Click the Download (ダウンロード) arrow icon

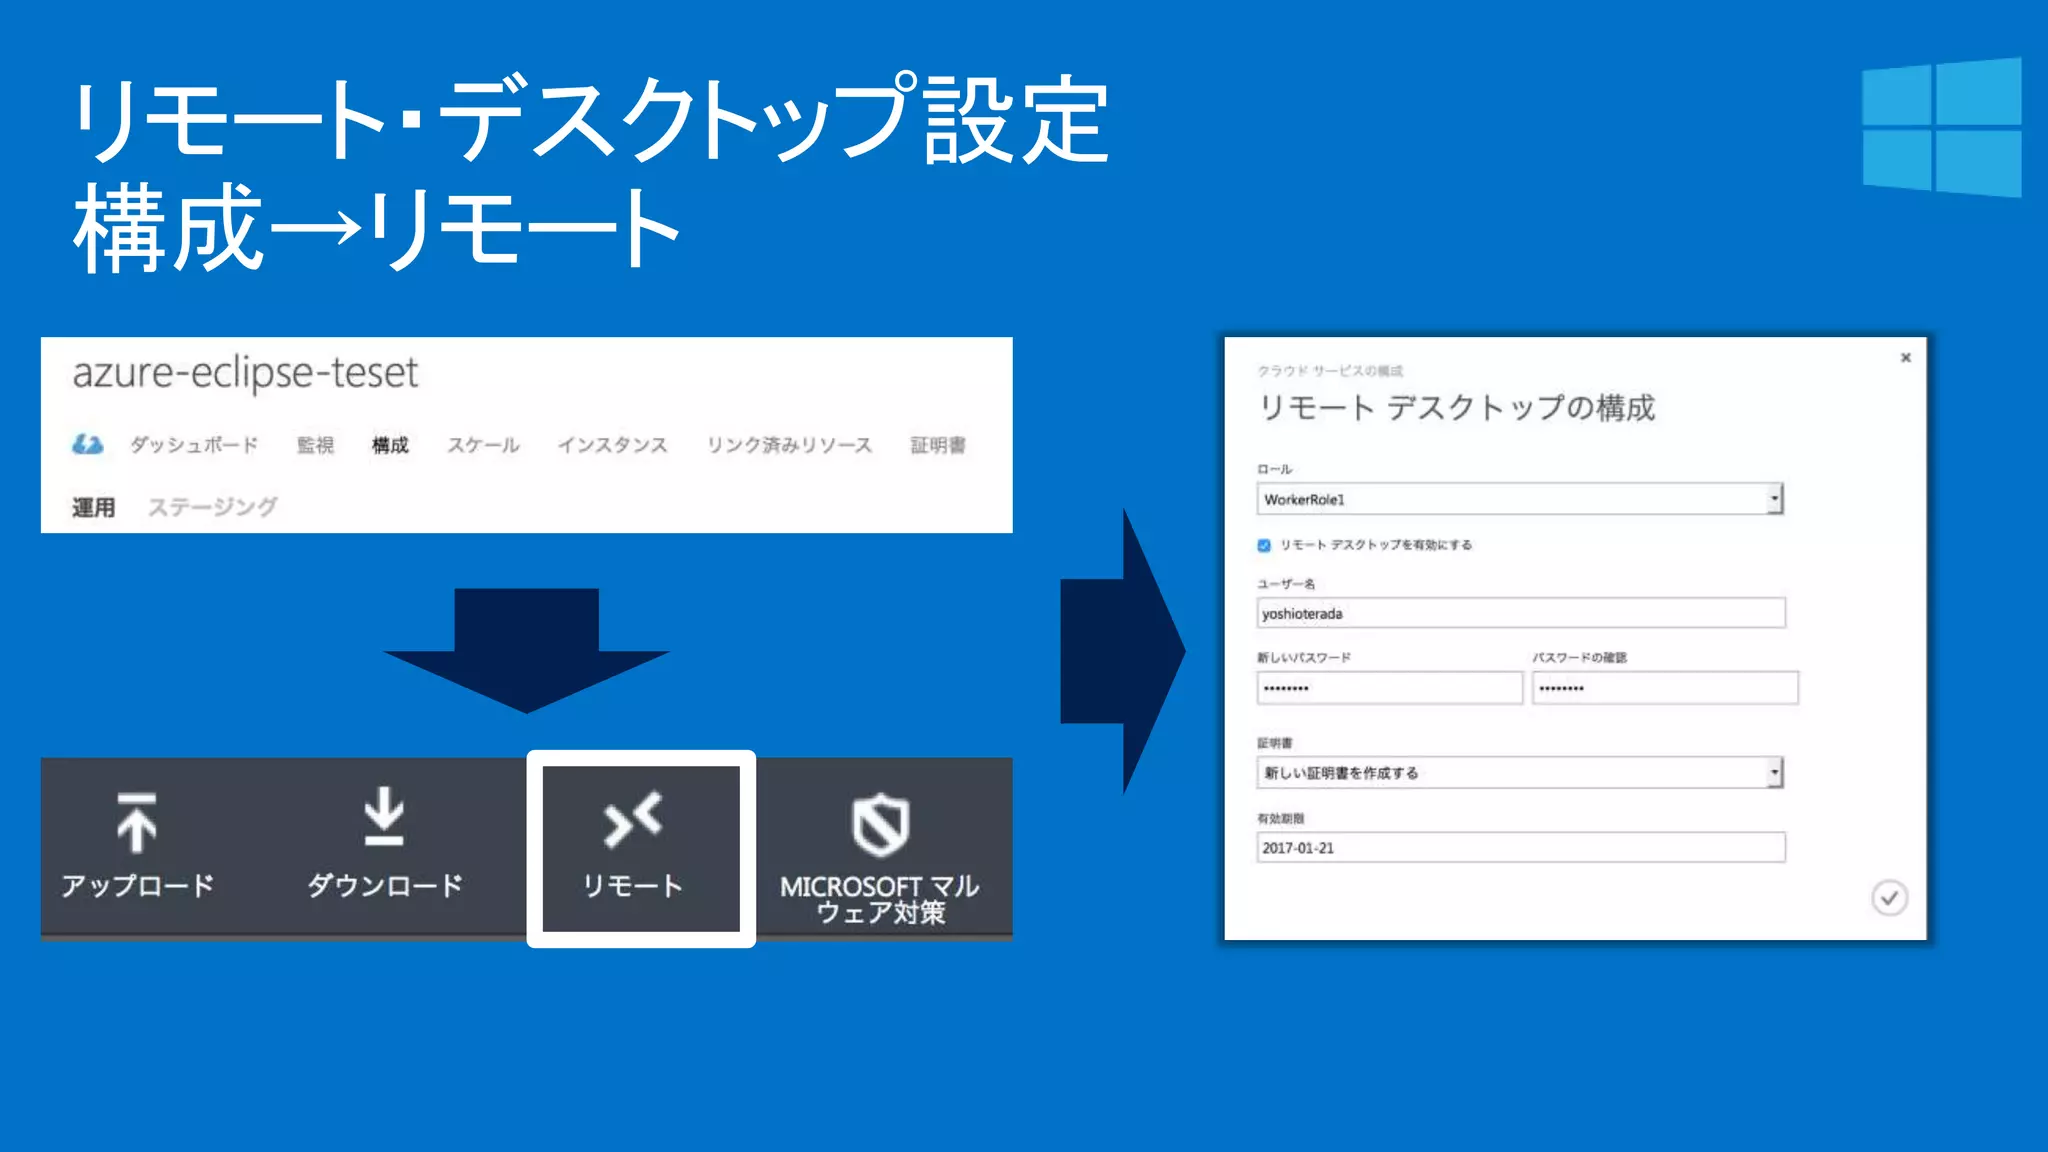click(x=384, y=817)
